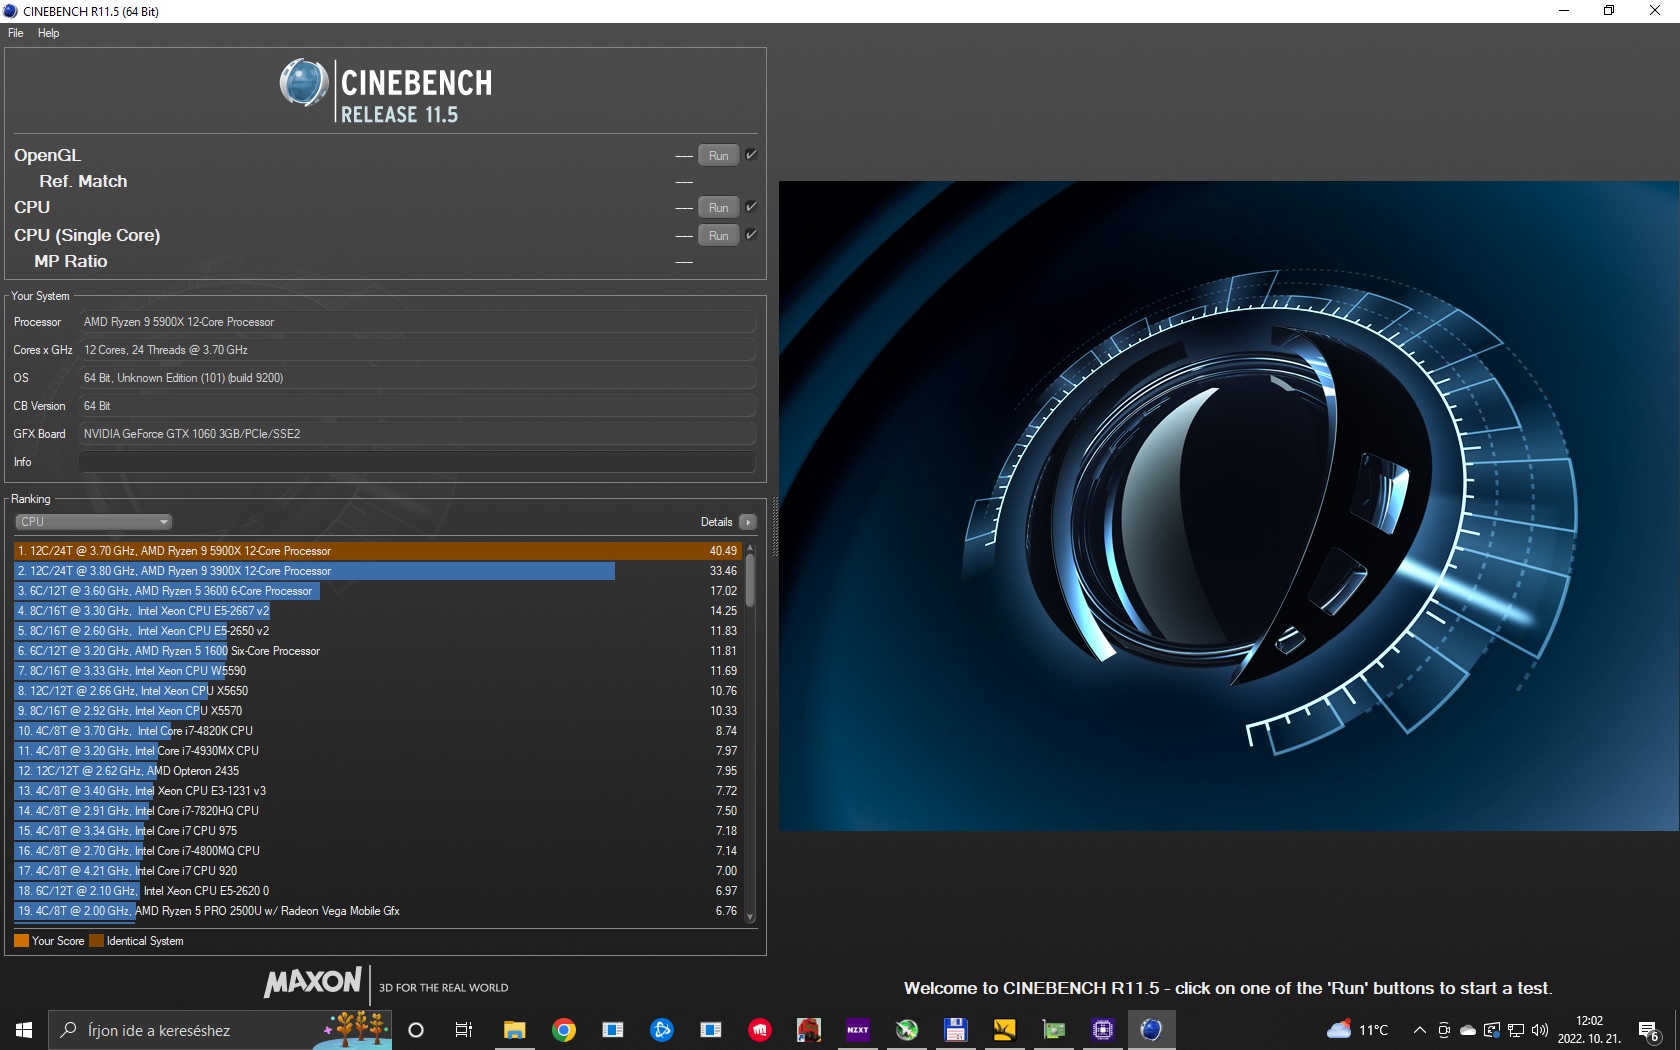The width and height of the screenshot is (1680, 1050).
Task: Open Cortana from the taskbar
Action: 416,1030
